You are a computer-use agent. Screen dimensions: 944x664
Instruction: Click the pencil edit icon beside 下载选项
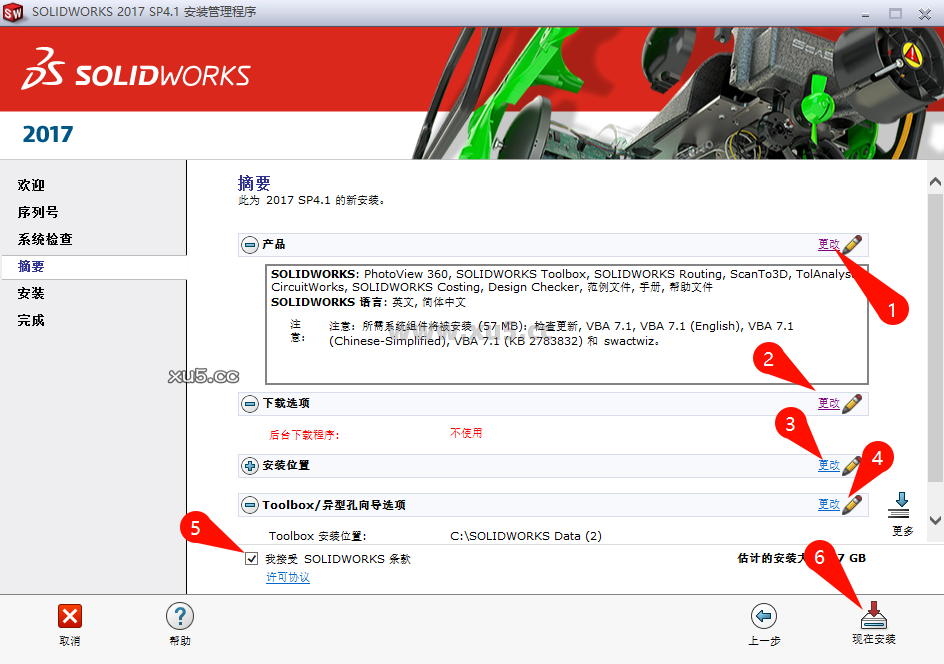851,403
